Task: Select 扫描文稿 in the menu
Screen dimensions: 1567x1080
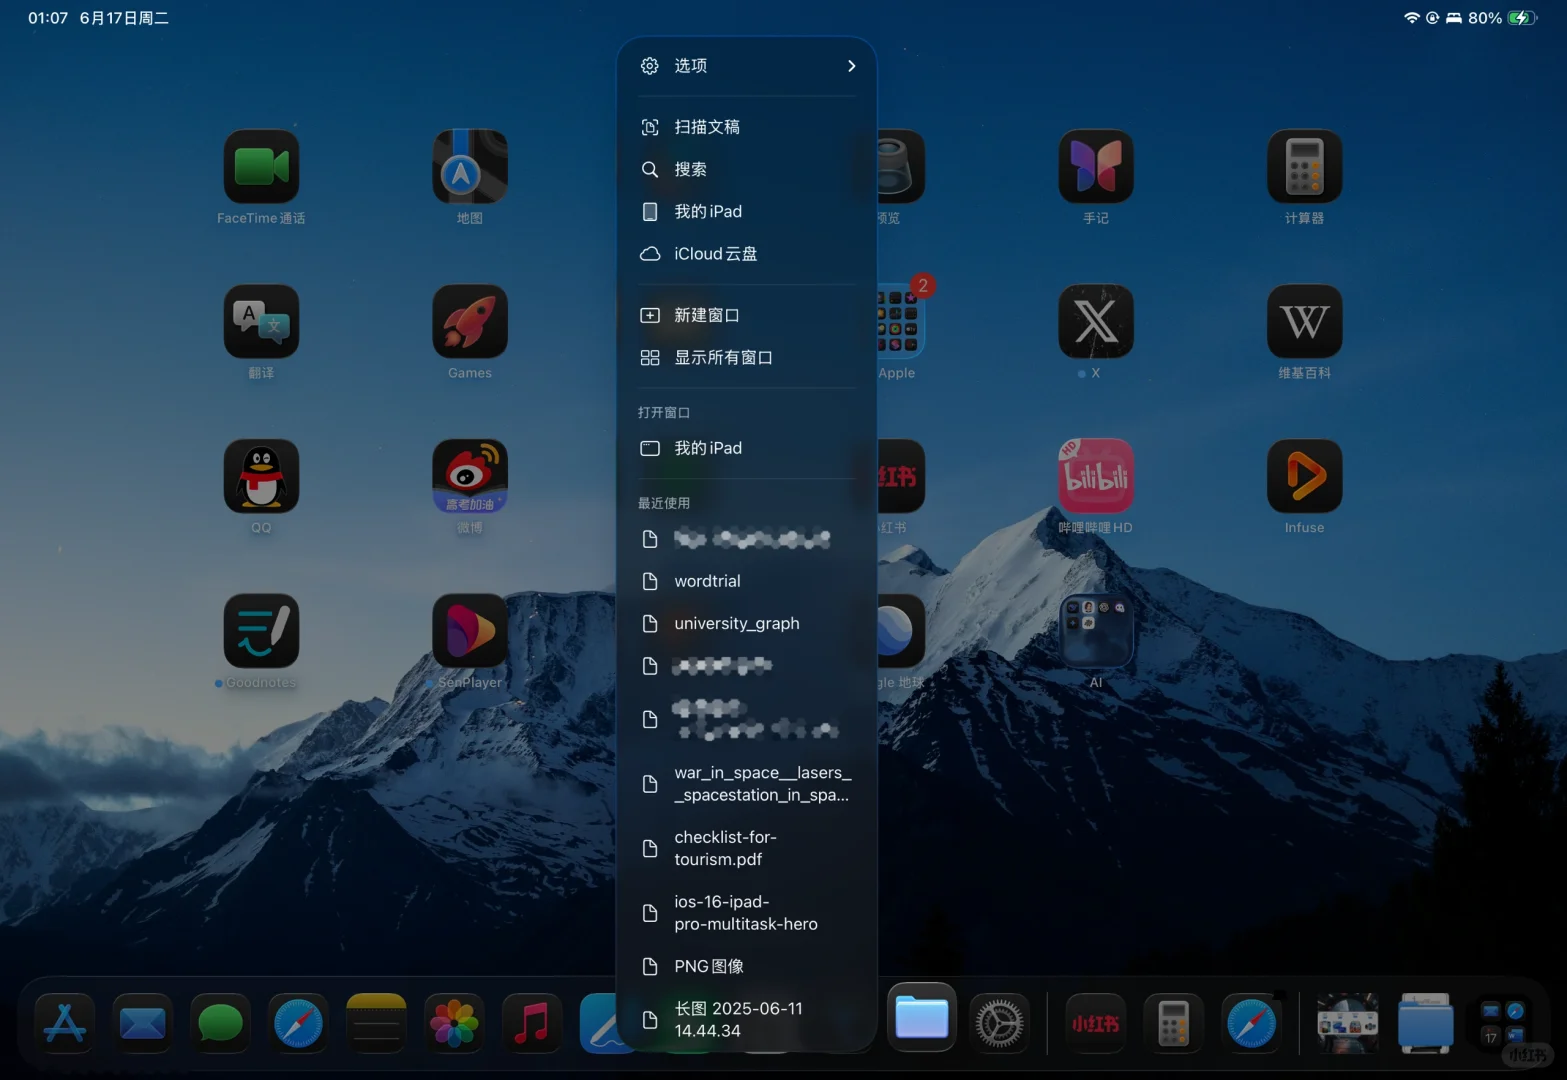Action: point(708,127)
